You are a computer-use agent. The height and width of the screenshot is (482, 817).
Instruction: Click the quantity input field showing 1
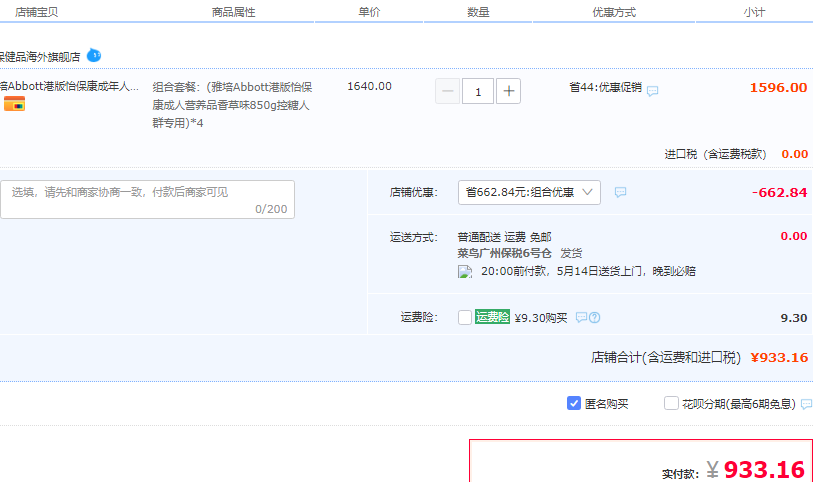[478, 91]
